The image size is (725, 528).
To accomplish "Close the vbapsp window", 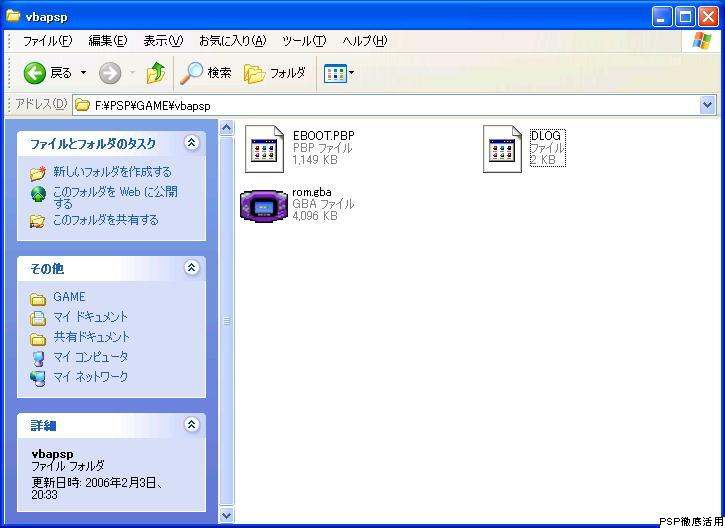I will tap(708, 17).
